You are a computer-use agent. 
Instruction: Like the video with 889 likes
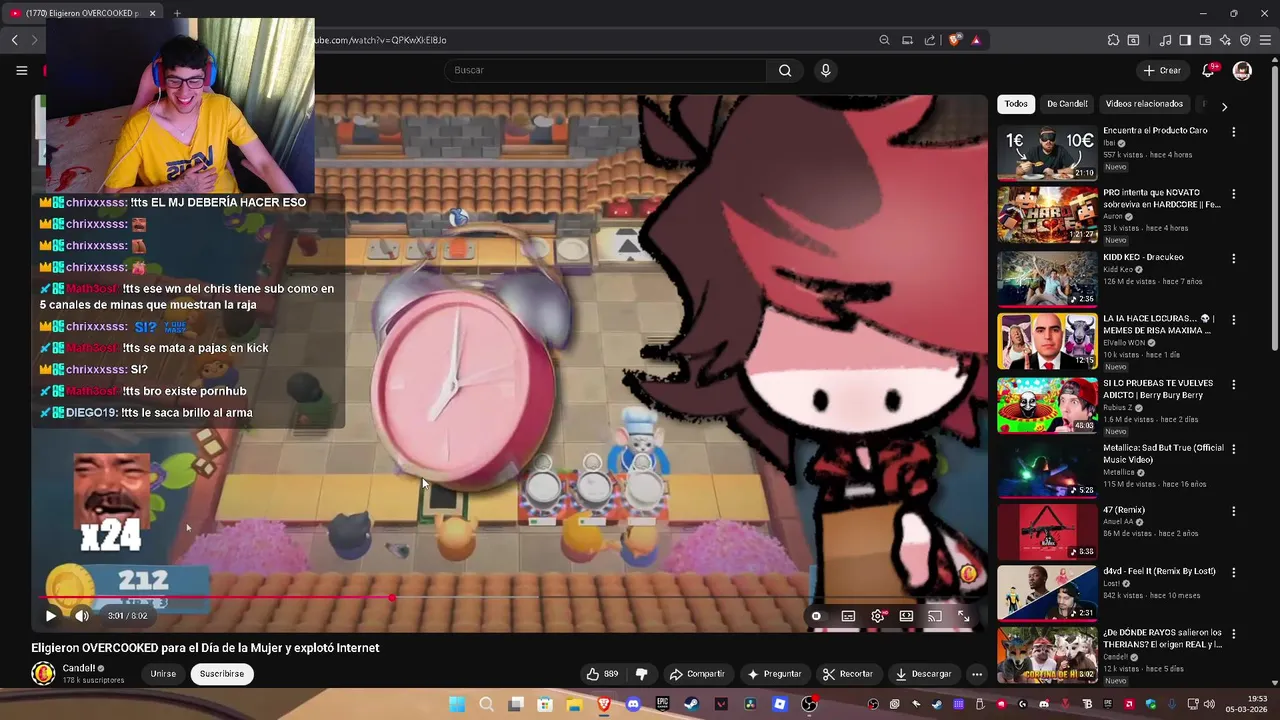click(603, 674)
